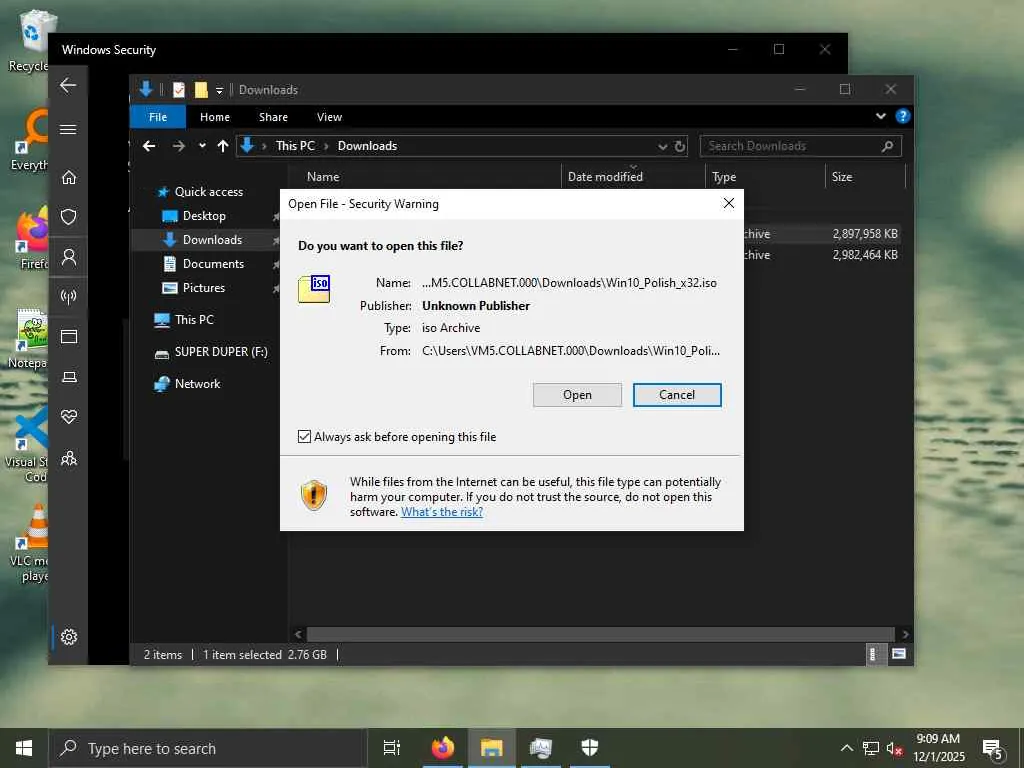Click This PC in the address bar
Screen dimensions: 1024x768
point(295,146)
